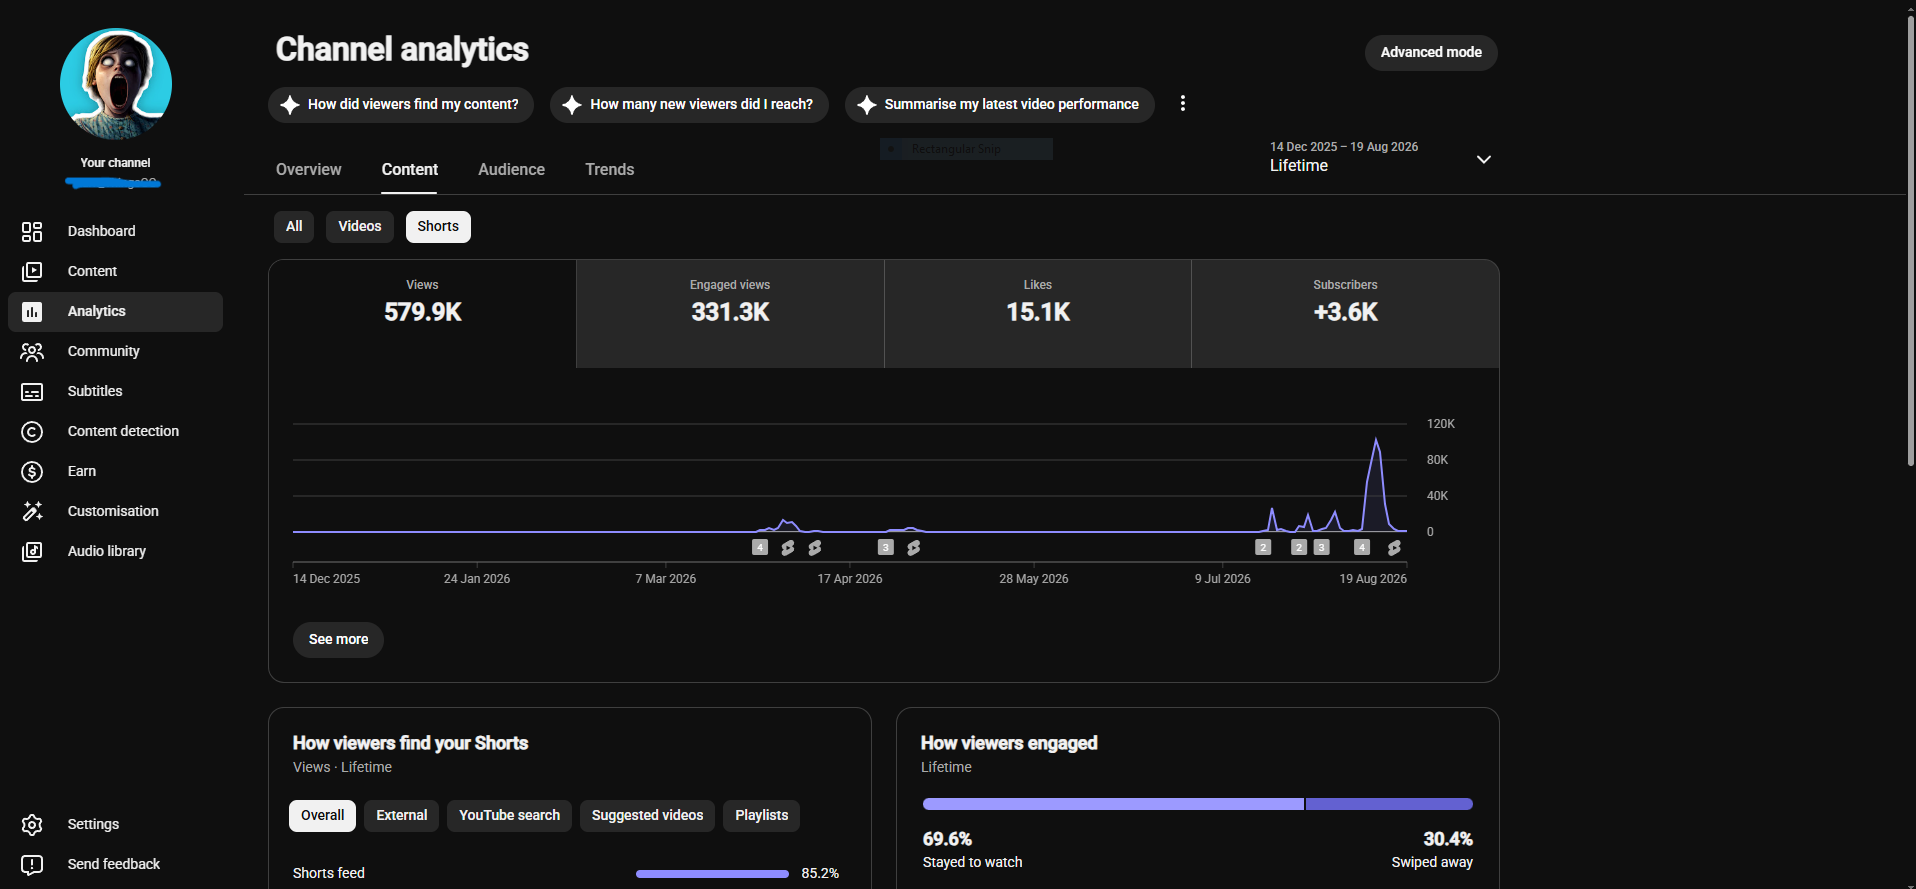Open the Dashboard icon in sidebar
1916x889 pixels.
(x=32, y=232)
